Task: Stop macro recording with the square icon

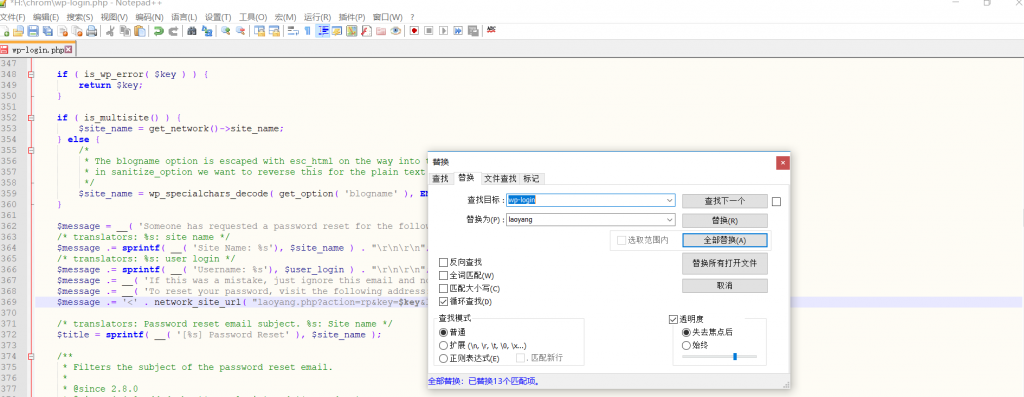Action: pos(429,31)
